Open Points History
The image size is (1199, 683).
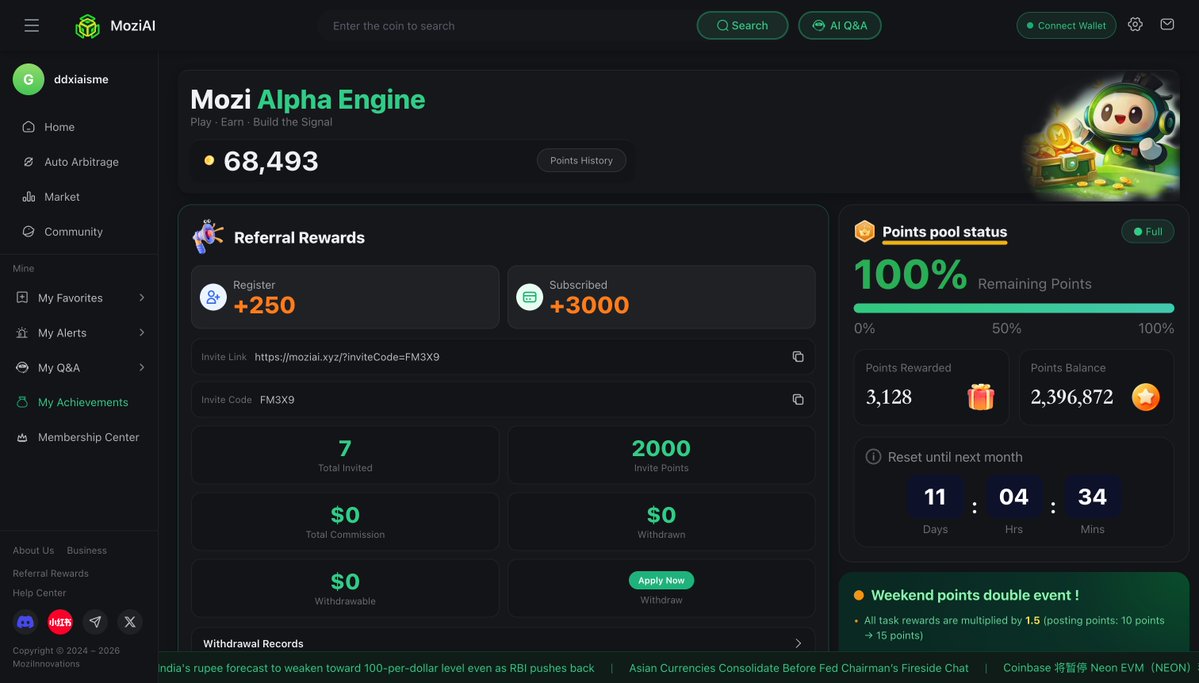581,161
